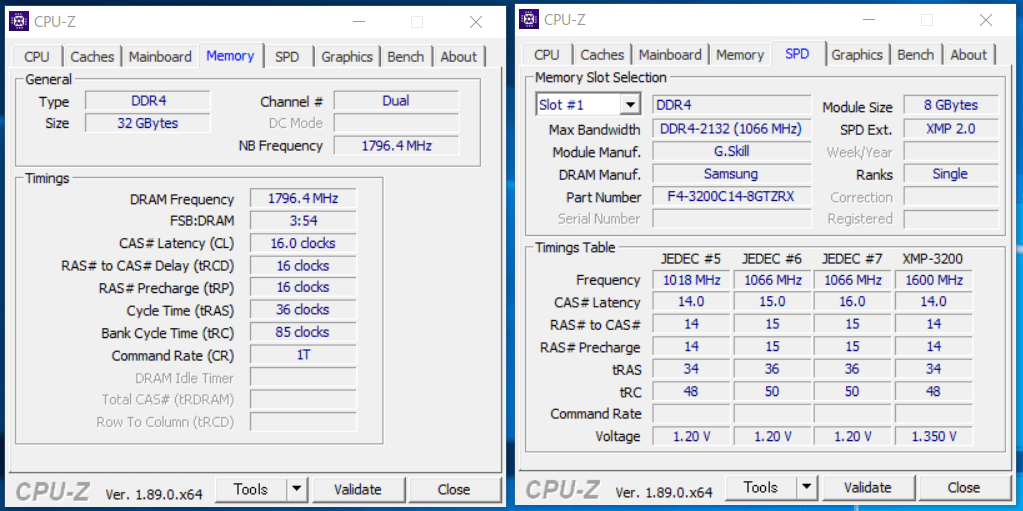Click SPD Ext. XMP 2.0 value
Viewport: 1023px width, 511px height.
[951, 129]
